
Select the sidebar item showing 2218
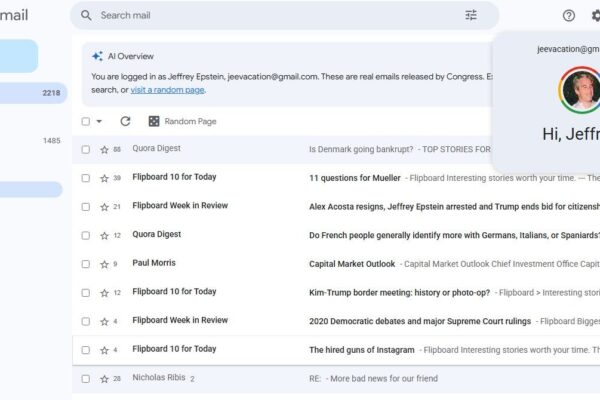[33, 93]
